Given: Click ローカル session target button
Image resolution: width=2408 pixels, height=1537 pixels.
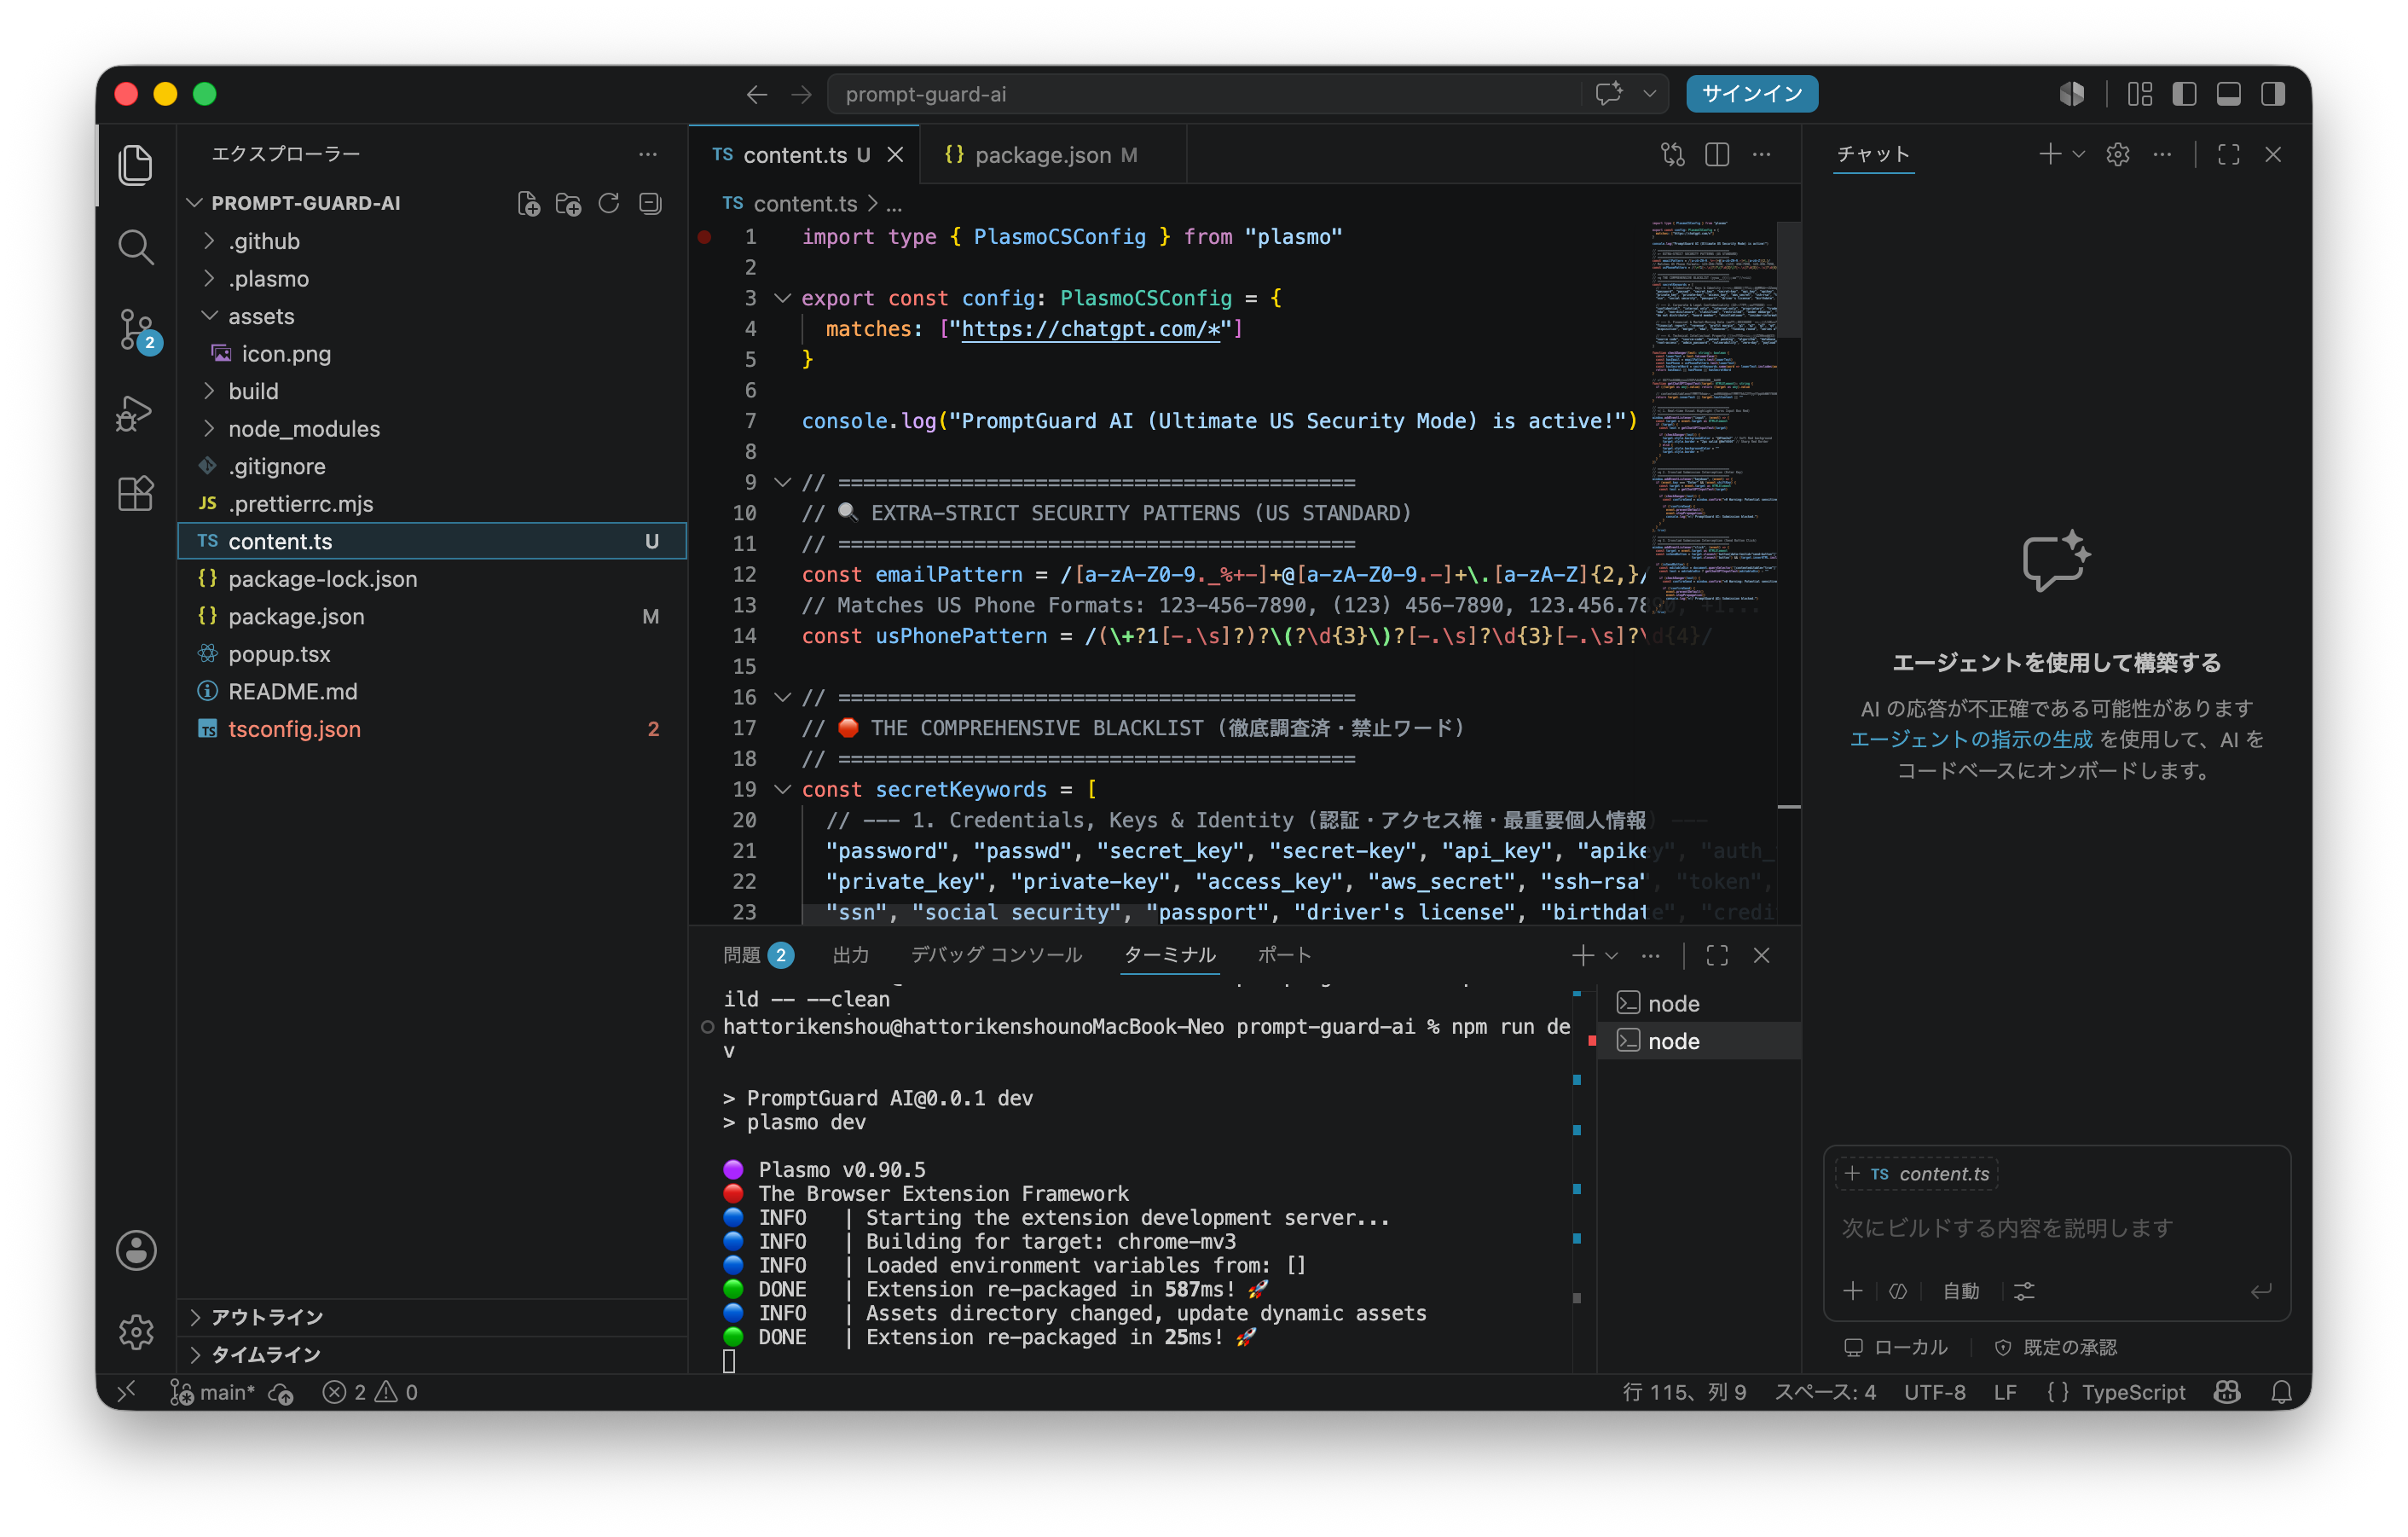Looking at the screenshot, I should click(1897, 1348).
